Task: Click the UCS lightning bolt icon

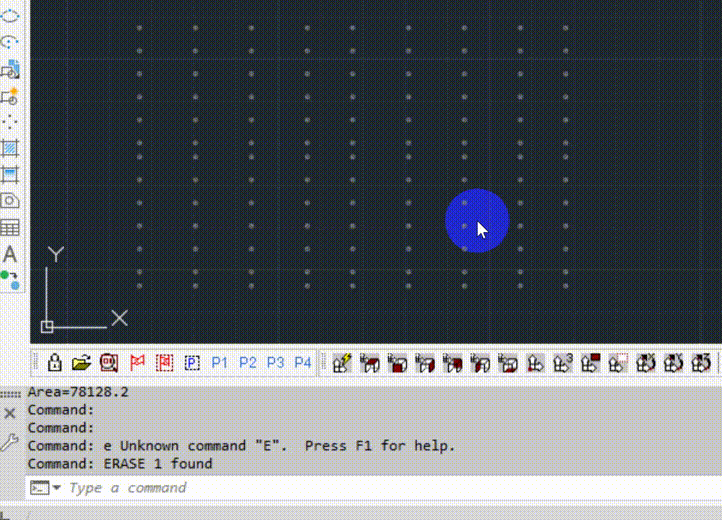Action: tap(342, 363)
